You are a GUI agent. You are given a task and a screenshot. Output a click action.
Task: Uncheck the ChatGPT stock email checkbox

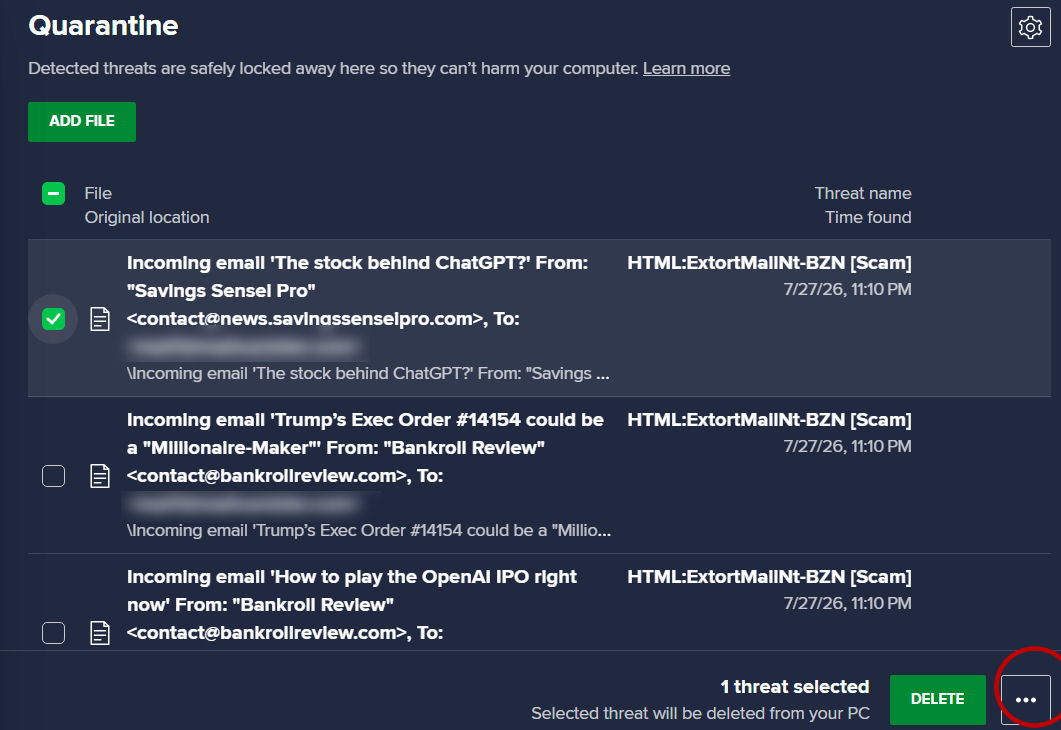coord(53,319)
